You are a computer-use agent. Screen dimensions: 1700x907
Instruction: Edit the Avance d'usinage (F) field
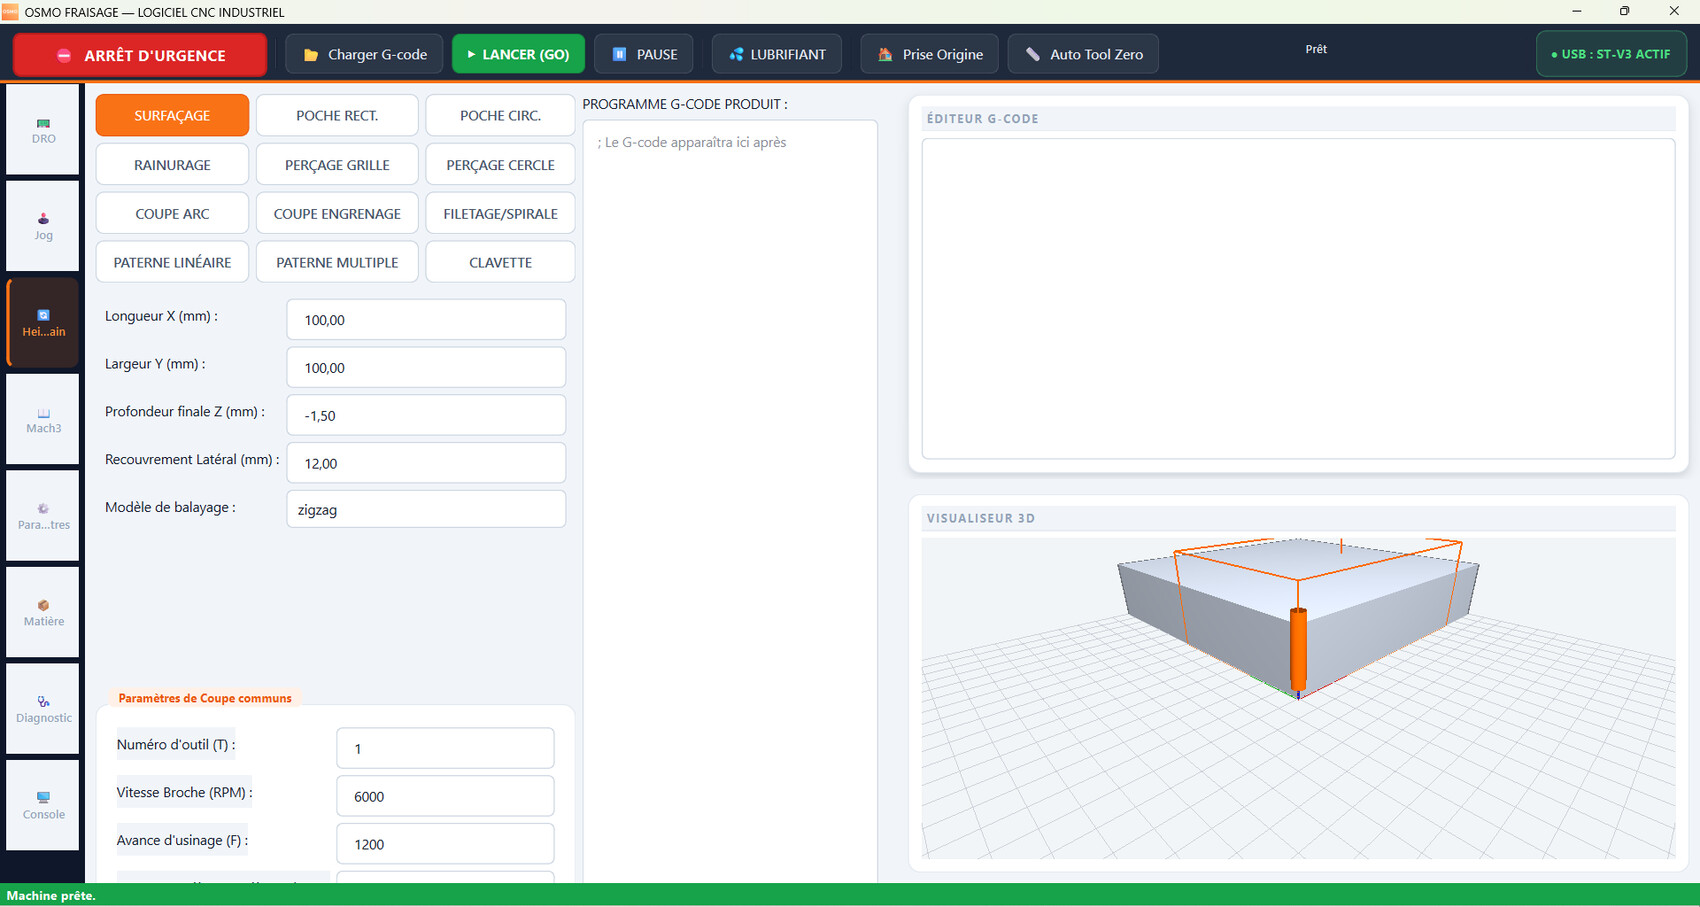tap(445, 844)
